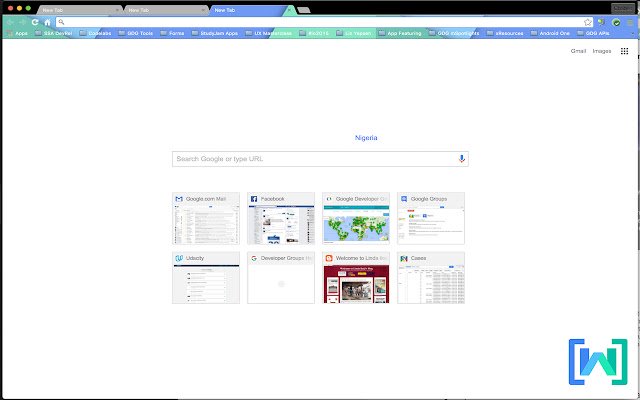Switch to the second New Tab
The image size is (640, 400).
(165, 10)
